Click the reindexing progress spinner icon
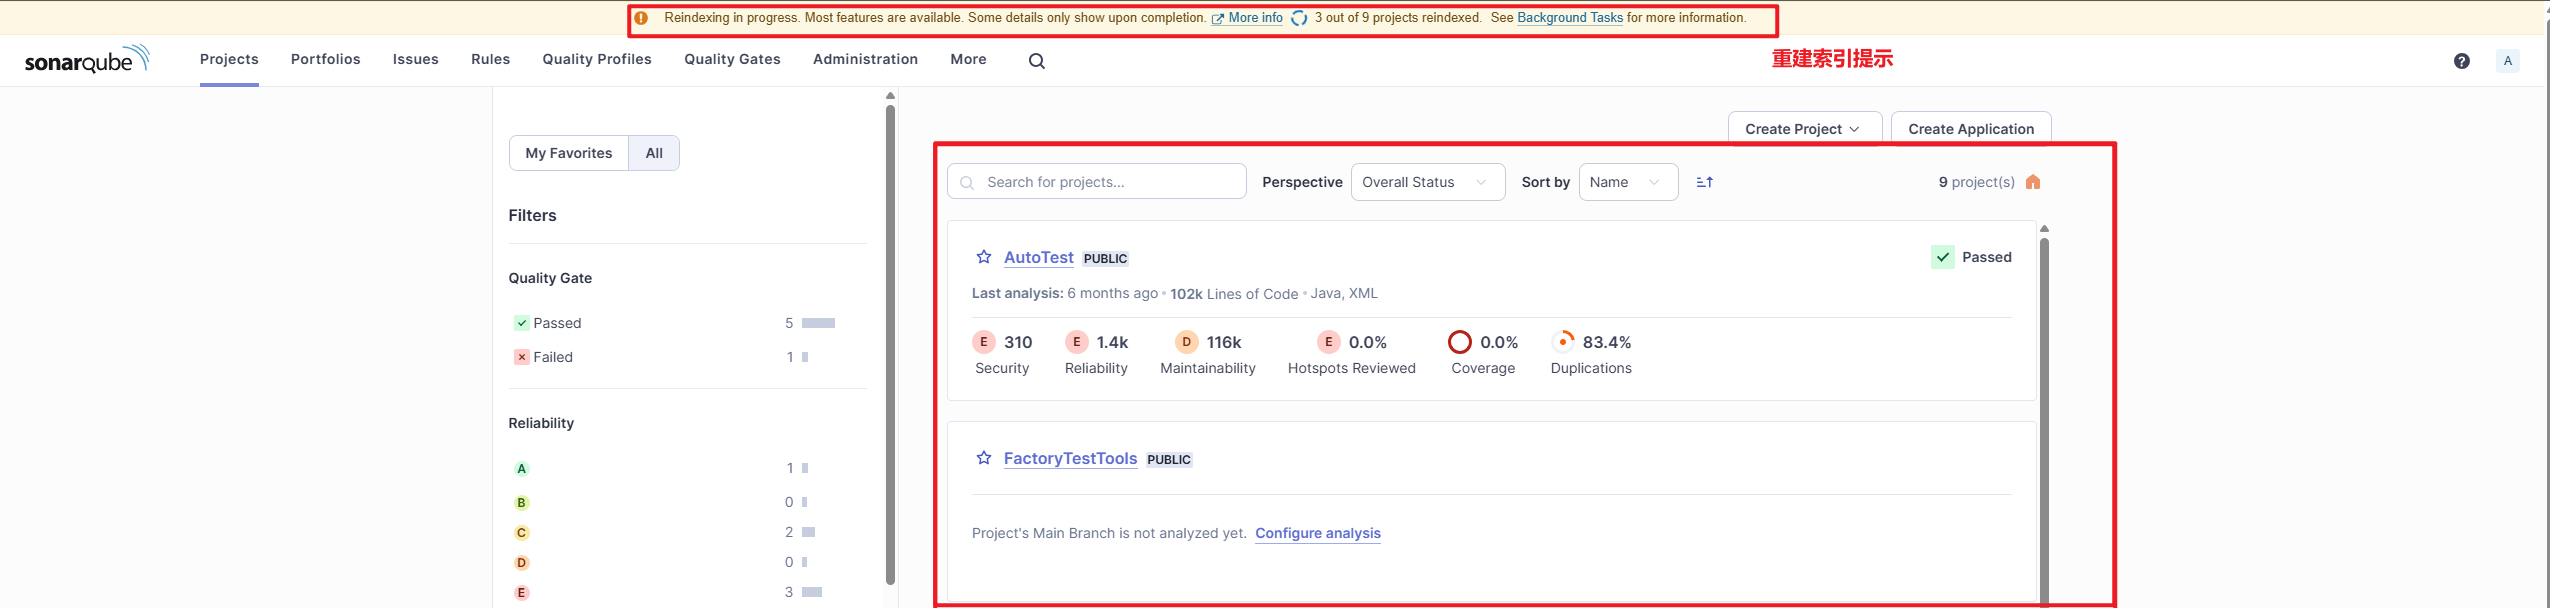This screenshot has height=608, width=2550. [x=1299, y=18]
